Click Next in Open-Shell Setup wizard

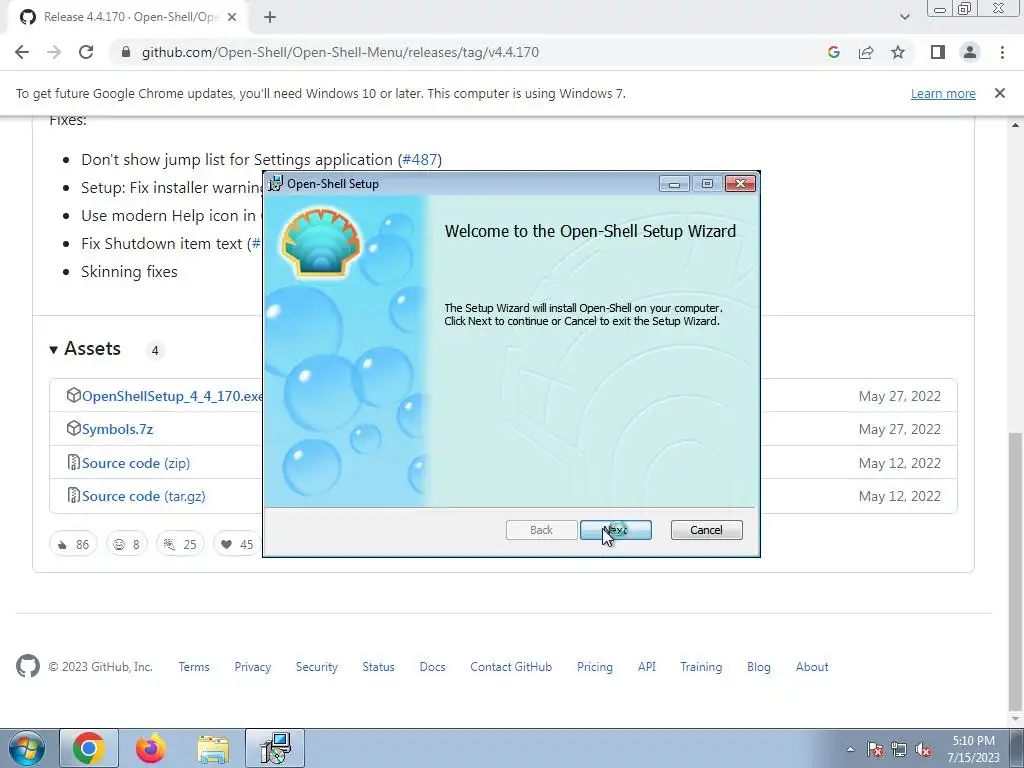pos(615,530)
